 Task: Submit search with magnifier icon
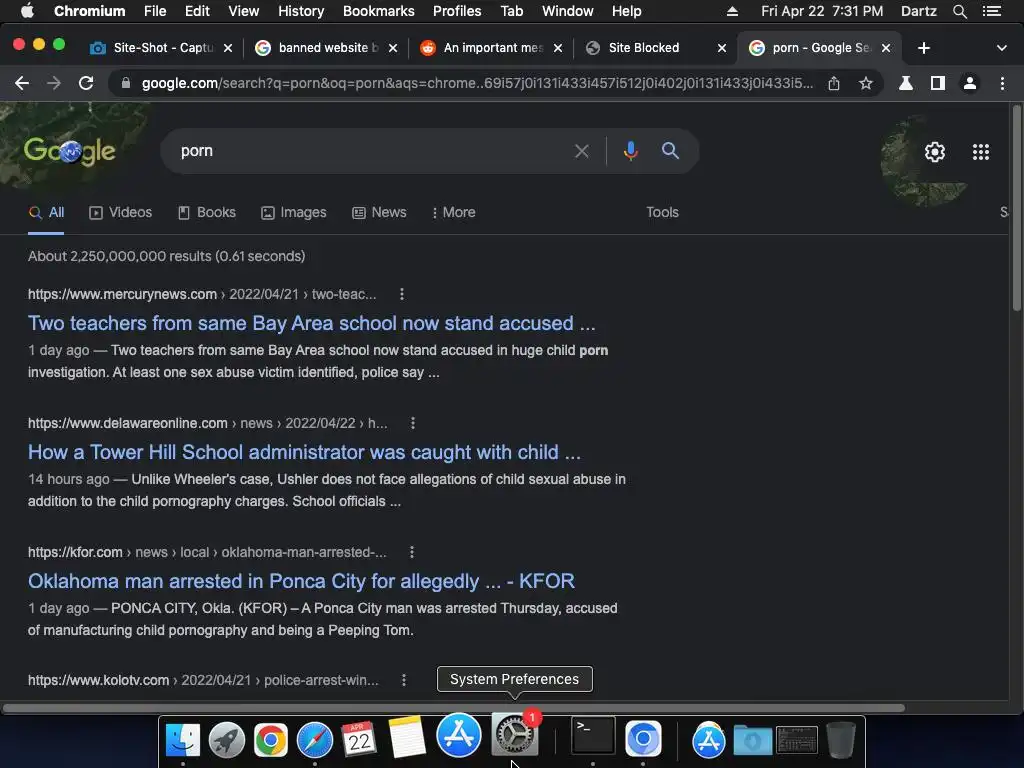coord(670,151)
